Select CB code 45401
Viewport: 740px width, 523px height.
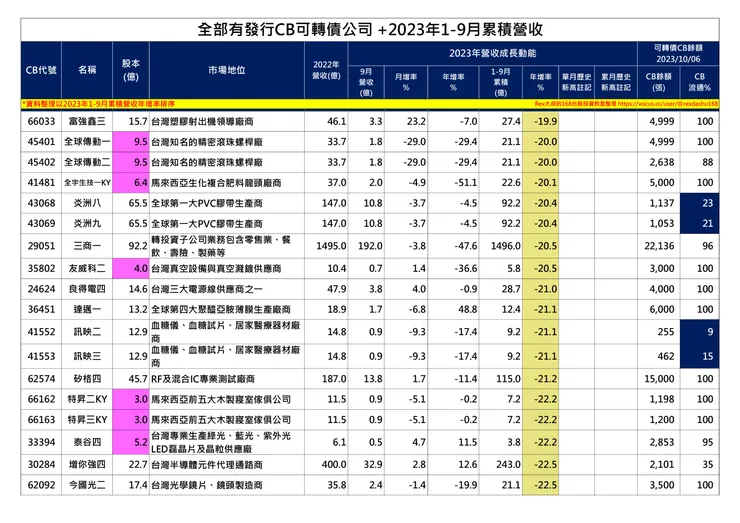[x=41, y=142]
